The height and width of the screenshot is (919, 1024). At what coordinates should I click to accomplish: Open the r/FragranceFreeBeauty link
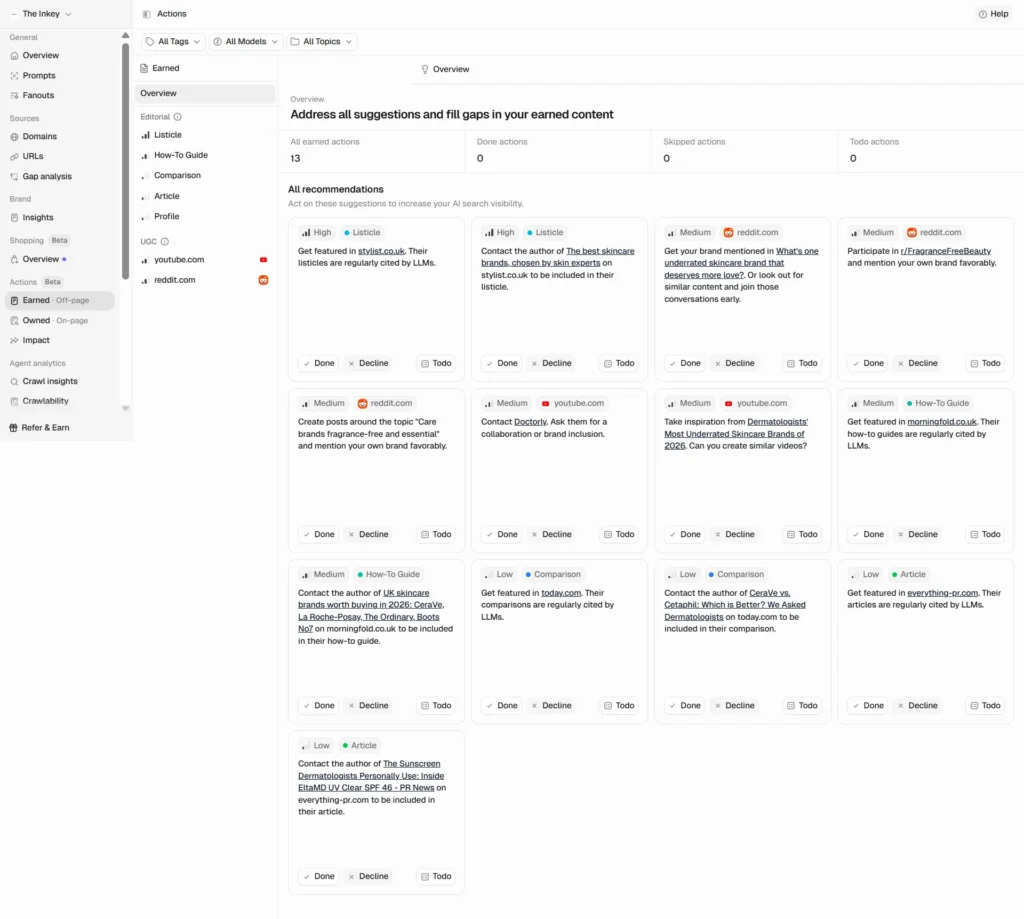click(946, 251)
